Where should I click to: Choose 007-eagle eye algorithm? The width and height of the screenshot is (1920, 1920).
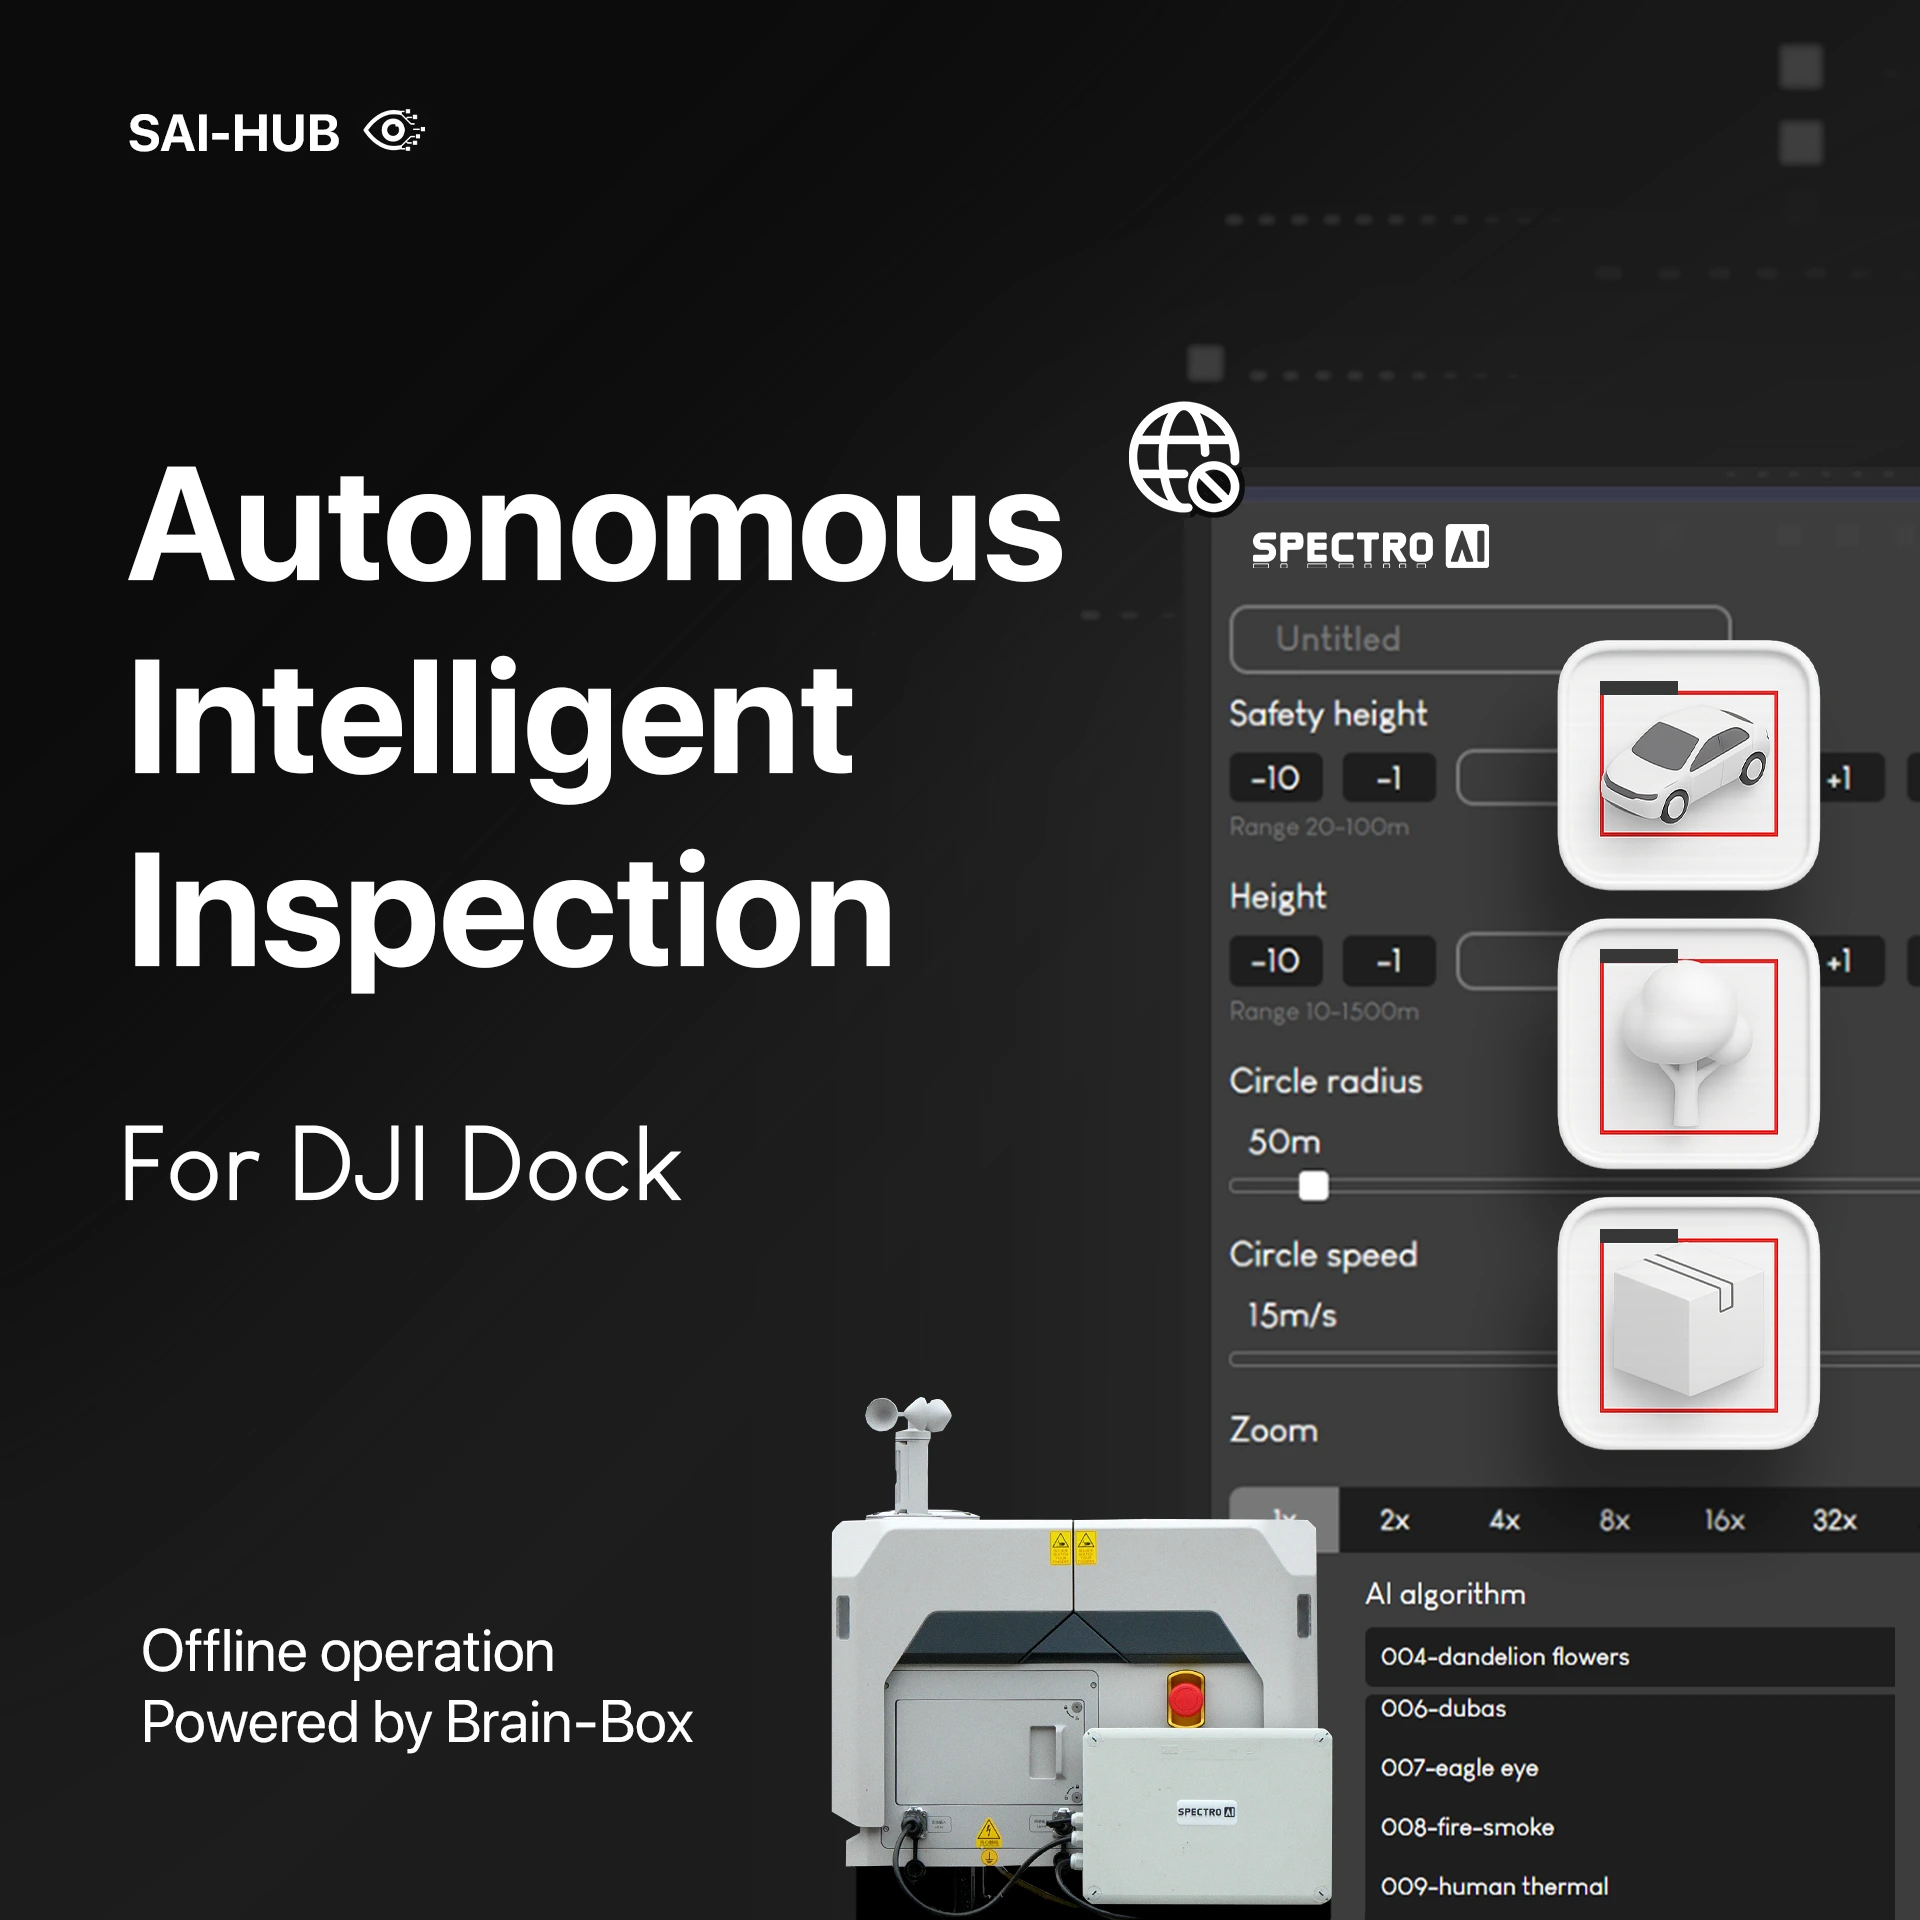coord(1630,1768)
